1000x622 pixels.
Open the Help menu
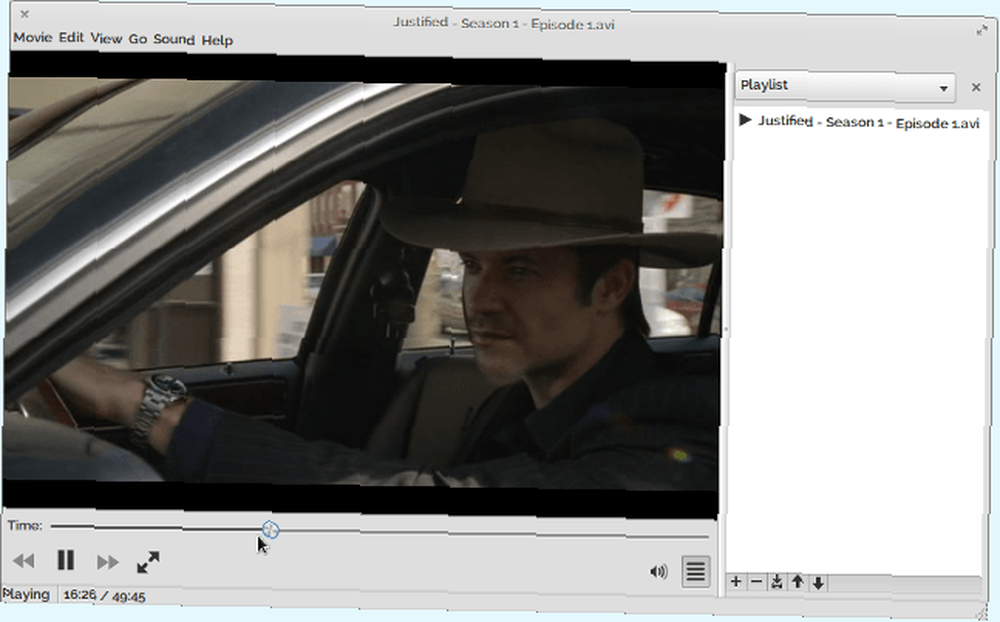(217, 40)
